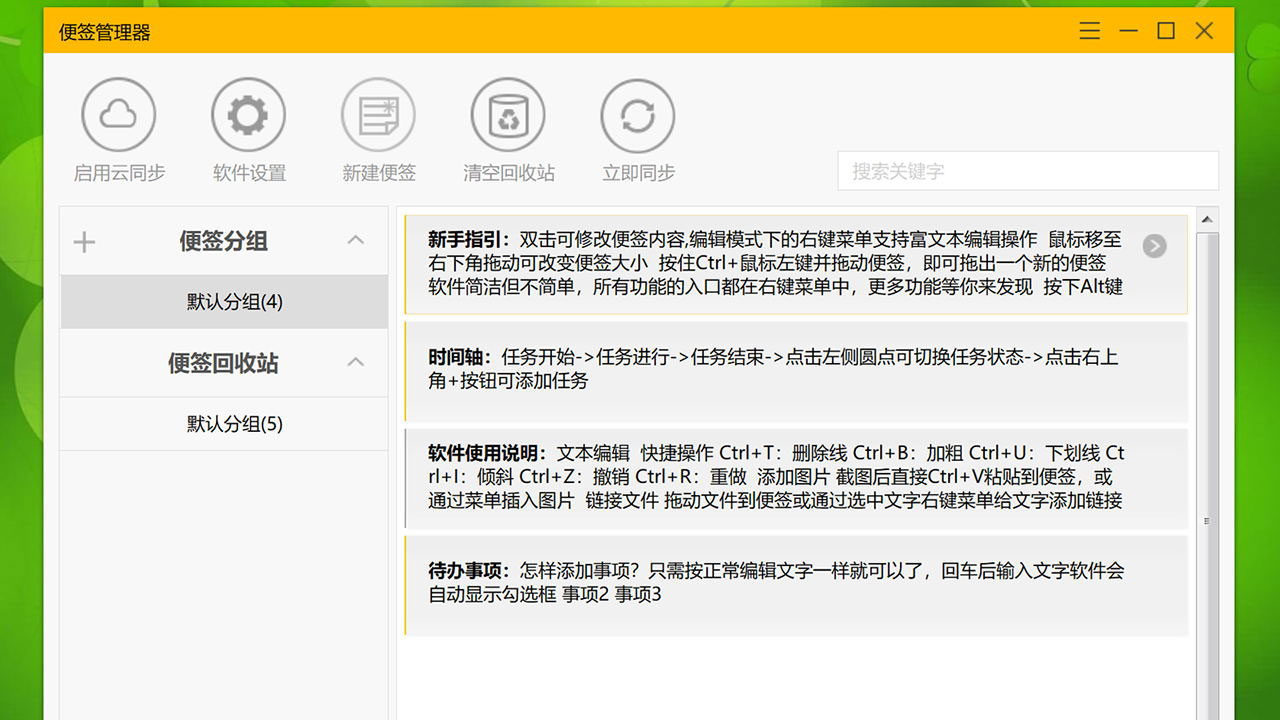Viewport: 1280px width, 720px height.
Task: Click the arrow icon on the 新手指引 note
Action: point(1154,245)
